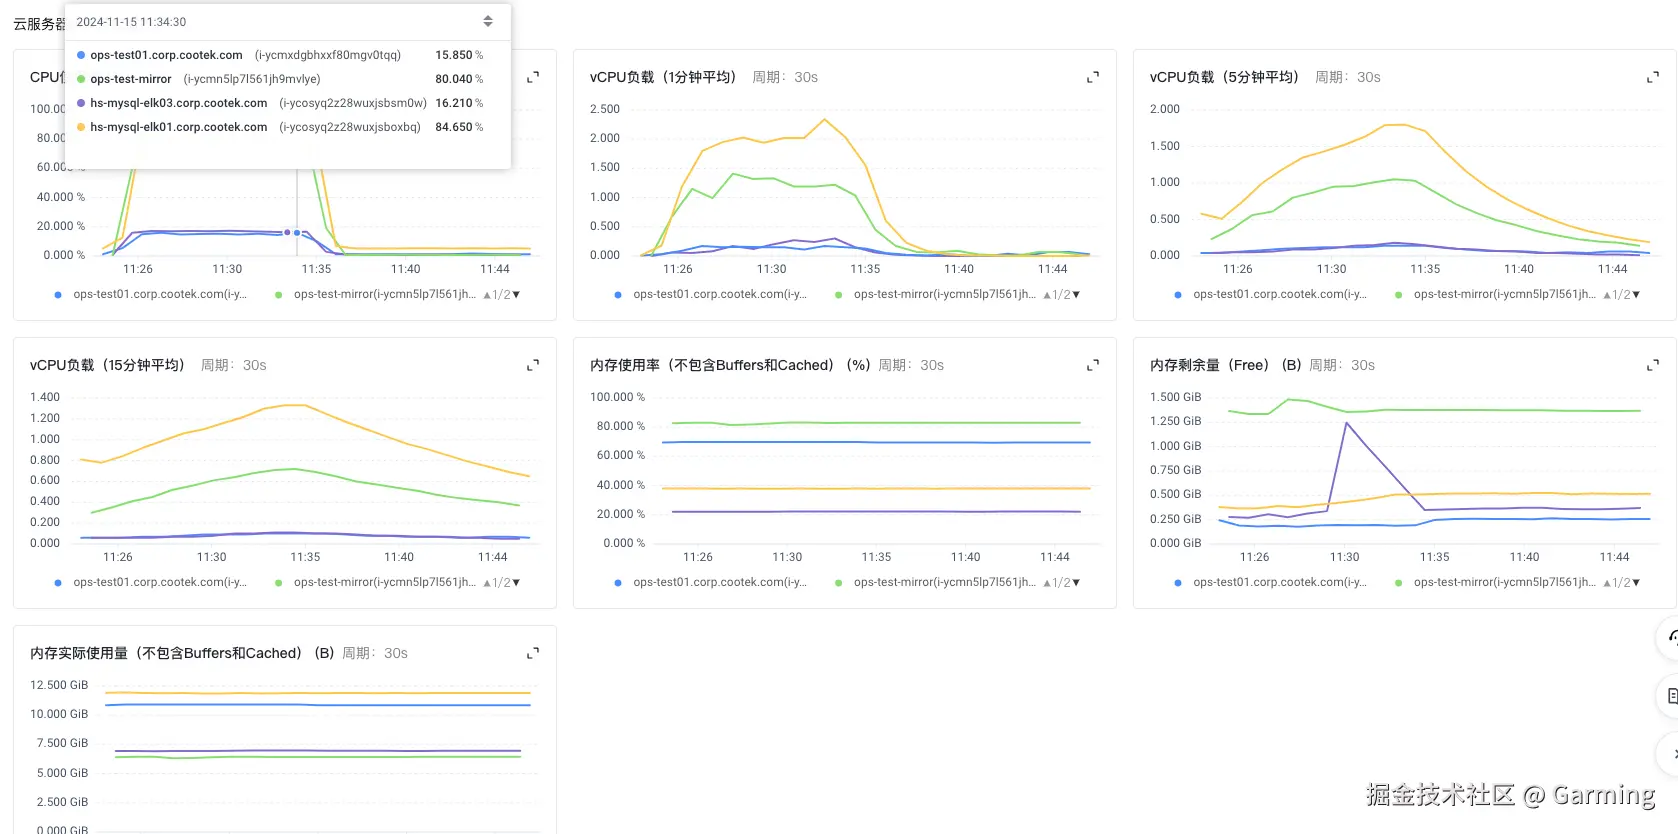Toggle ops-test-mirror series in 15分钟平均 vCPU legend
Image resolution: width=1678 pixels, height=834 pixels.
[376, 582]
